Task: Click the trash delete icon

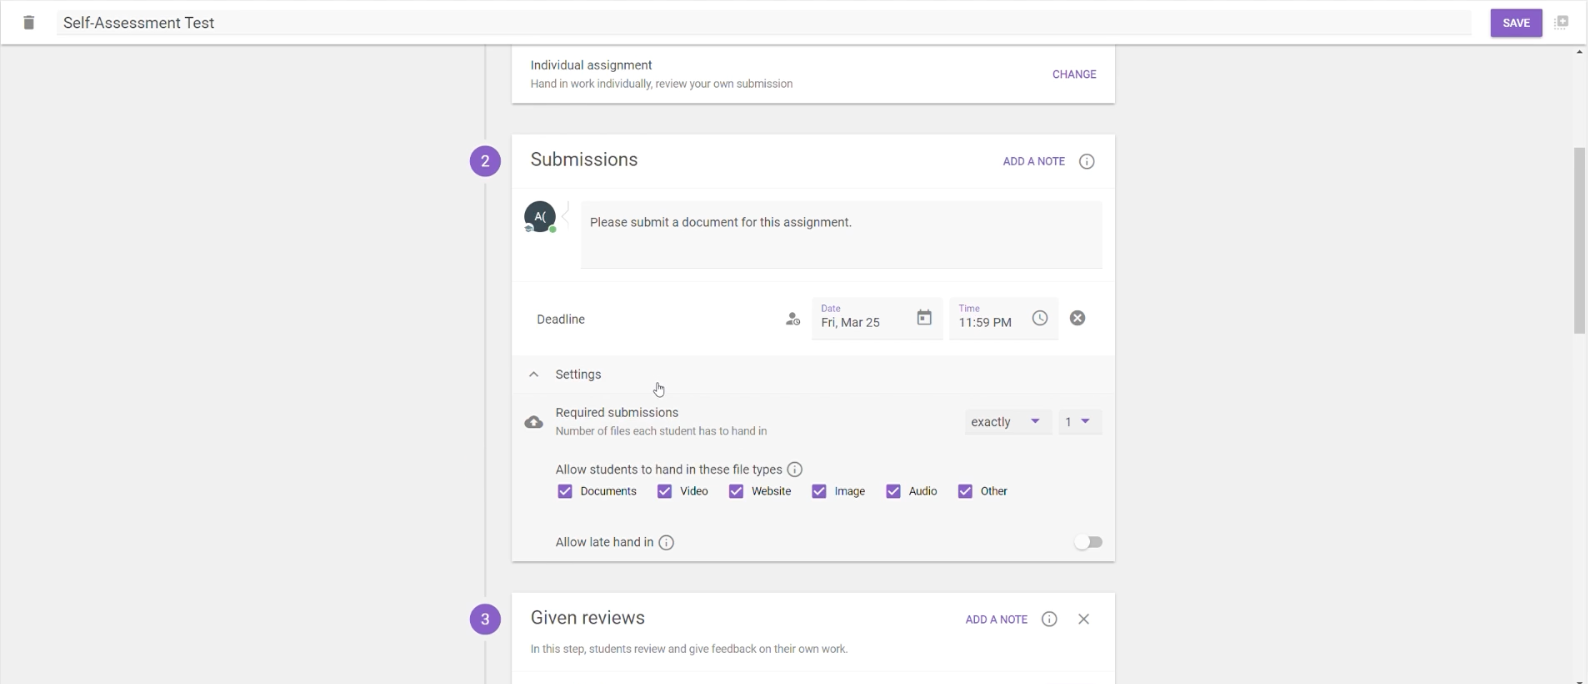Action: pyautogui.click(x=29, y=23)
